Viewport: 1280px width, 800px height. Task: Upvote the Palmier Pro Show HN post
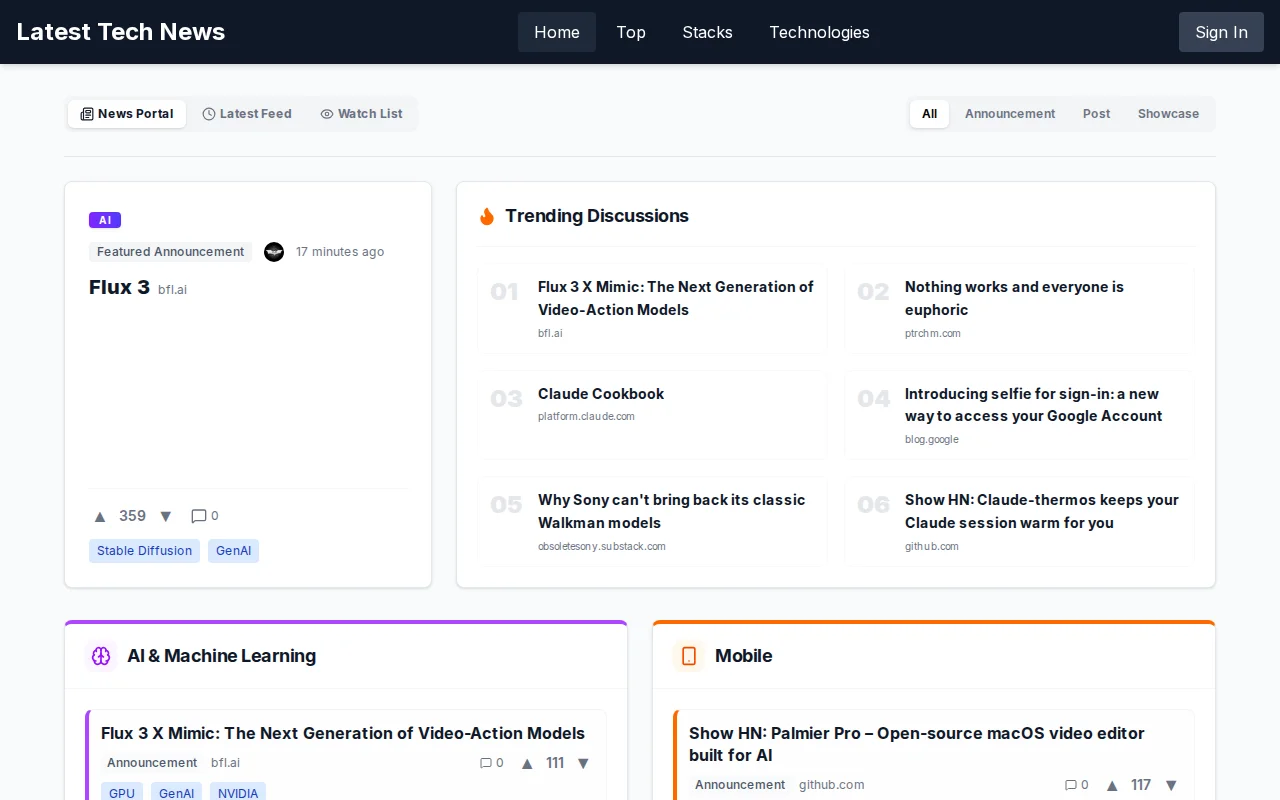point(1112,785)
